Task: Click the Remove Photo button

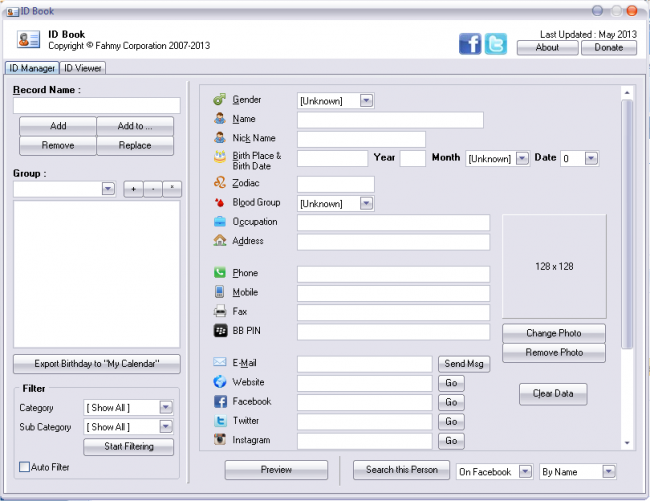Action: coord(554,353)
